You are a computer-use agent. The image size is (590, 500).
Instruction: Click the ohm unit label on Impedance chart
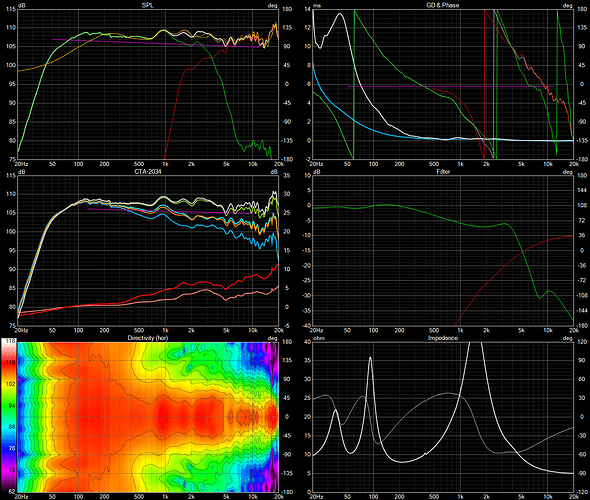click(x=319, y=338)
